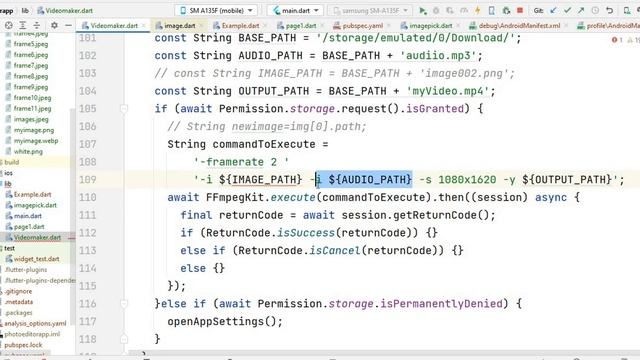The image size is (640, 360).
Task: Run main.dart with coverage icon
Action: pyautogui.click(x=450, y=11)
